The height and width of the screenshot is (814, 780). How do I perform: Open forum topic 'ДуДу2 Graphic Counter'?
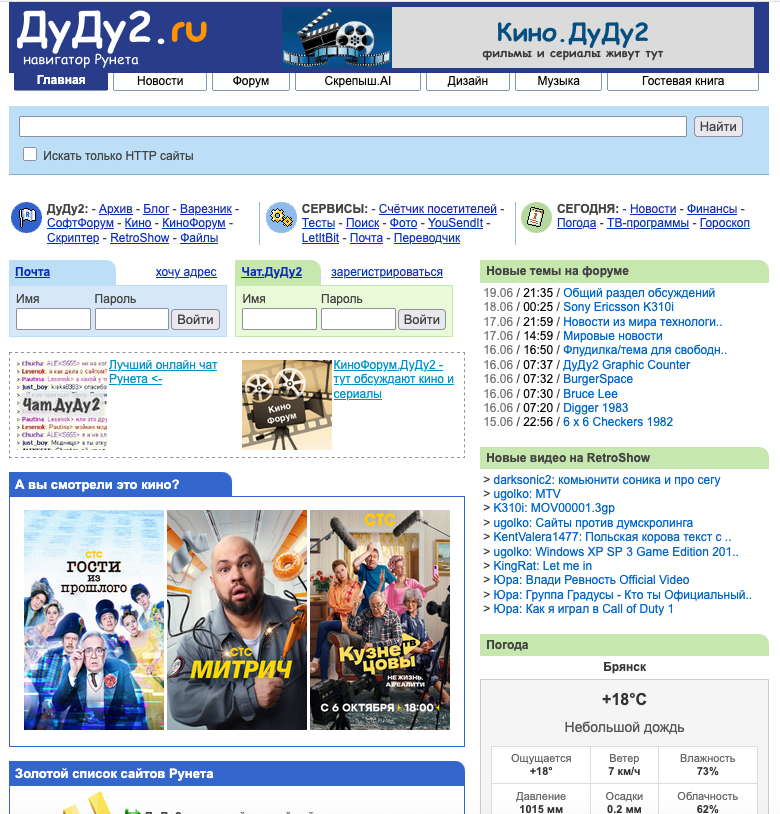coord(626,365)
